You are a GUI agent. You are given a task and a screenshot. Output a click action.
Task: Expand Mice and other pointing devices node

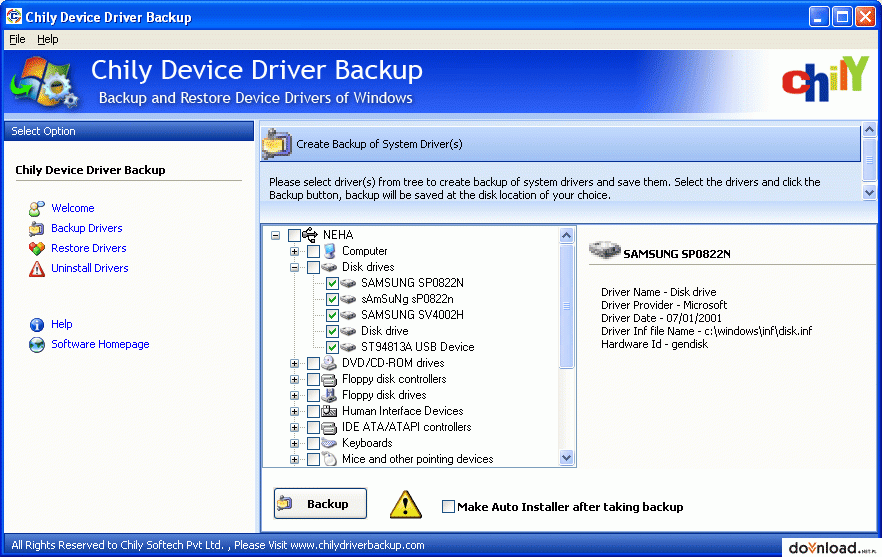294,460
